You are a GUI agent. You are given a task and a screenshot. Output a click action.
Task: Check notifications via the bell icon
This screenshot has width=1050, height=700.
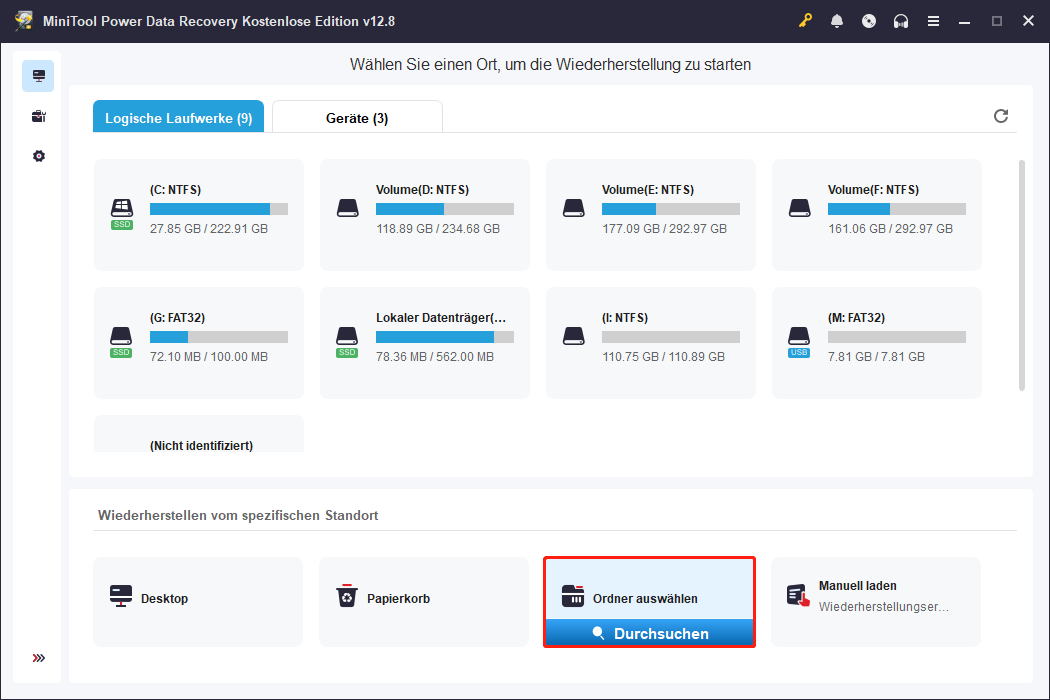click(x=837, y=20)
